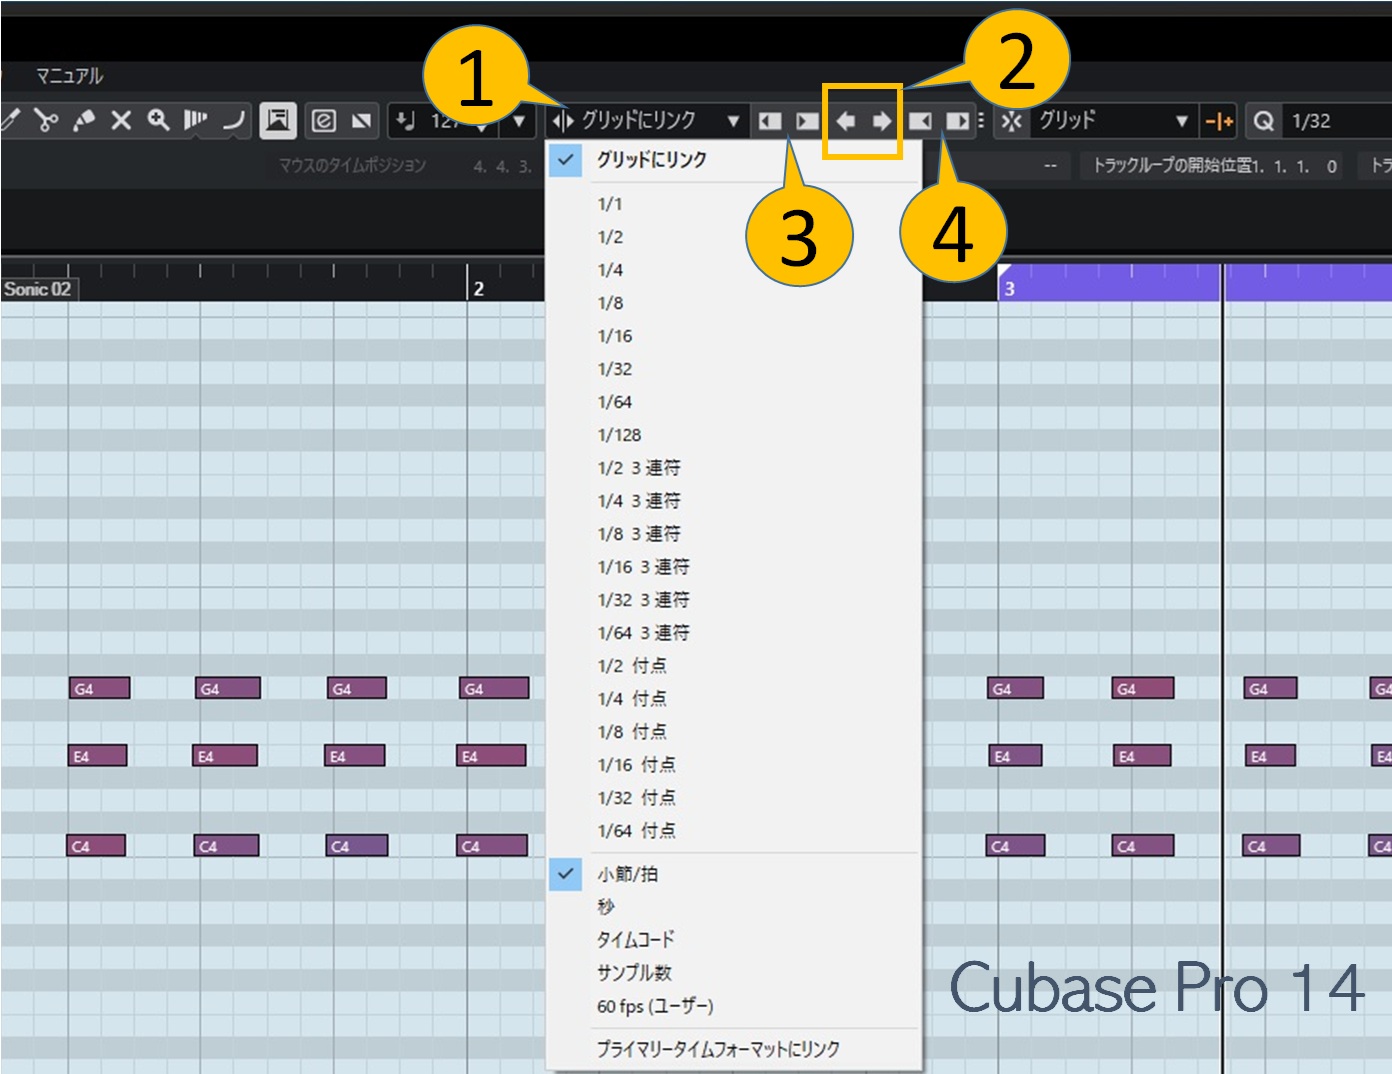Open the グリッド snap type dropdown
This screenshot has width=1392, height=1074.
(1181, 121)
